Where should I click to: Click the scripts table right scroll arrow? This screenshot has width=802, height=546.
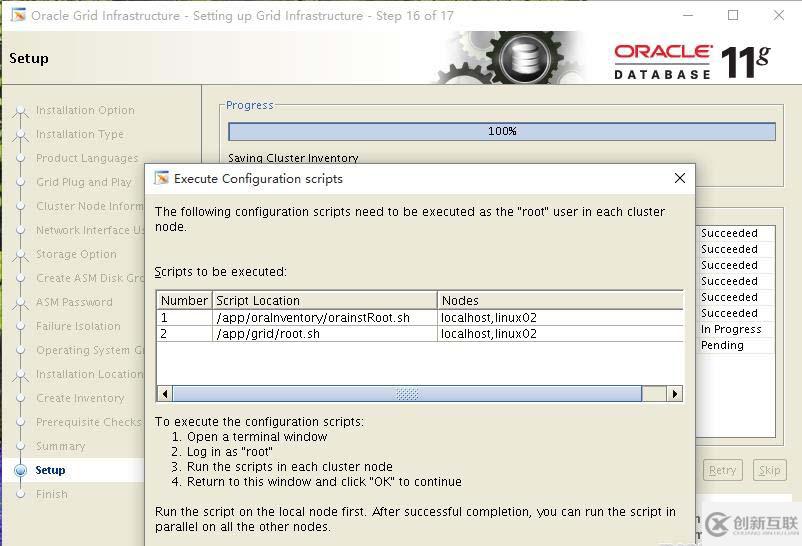click(x=675, y=394)
